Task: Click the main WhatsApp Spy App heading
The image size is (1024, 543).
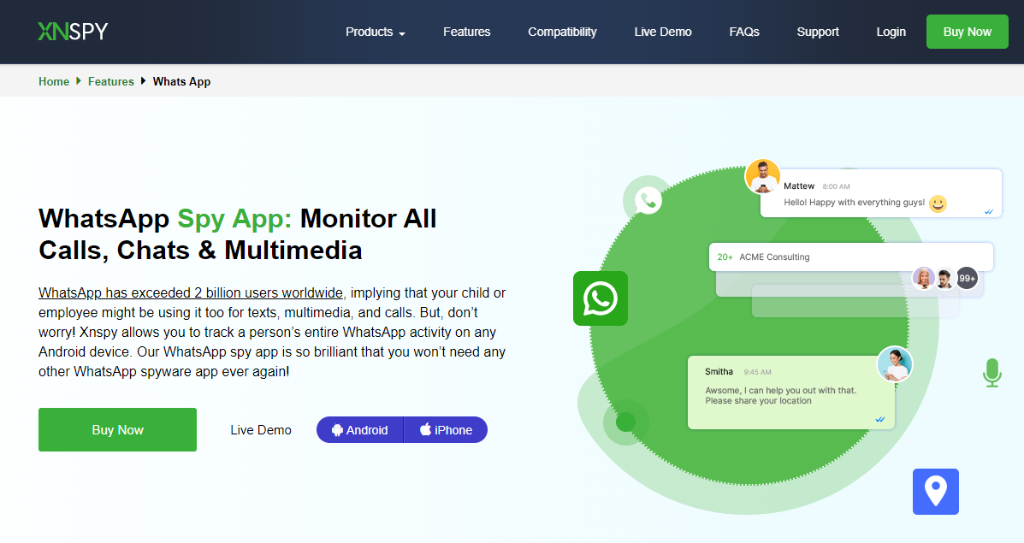Action: 238,234
